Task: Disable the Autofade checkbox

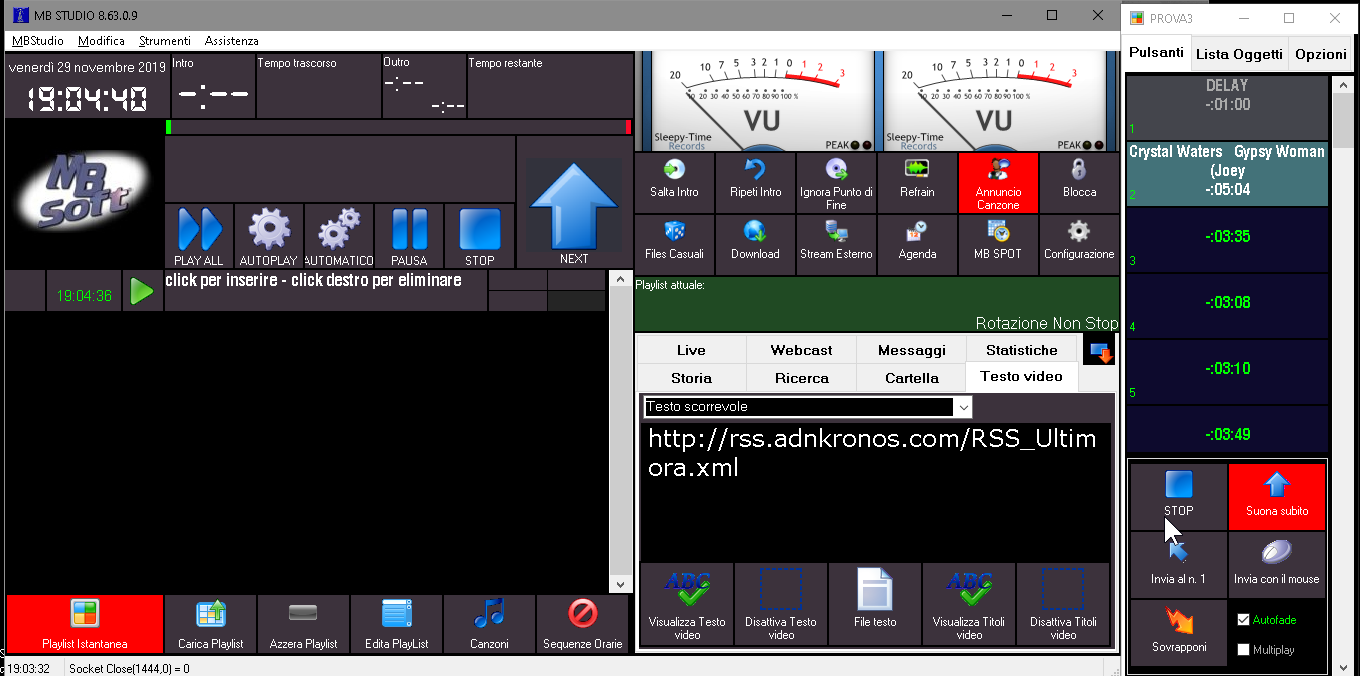Action: pos(1243,620)
